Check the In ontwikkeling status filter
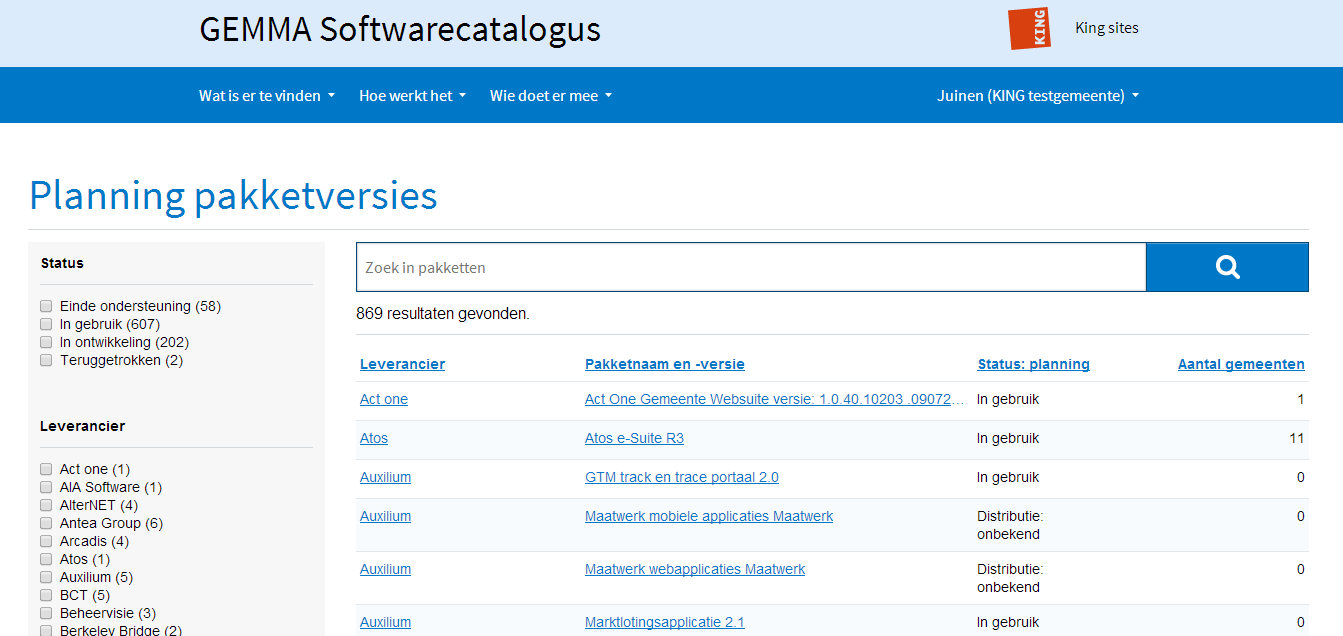The width and height of the screenshot is (1343, 636). click(46, 342)
